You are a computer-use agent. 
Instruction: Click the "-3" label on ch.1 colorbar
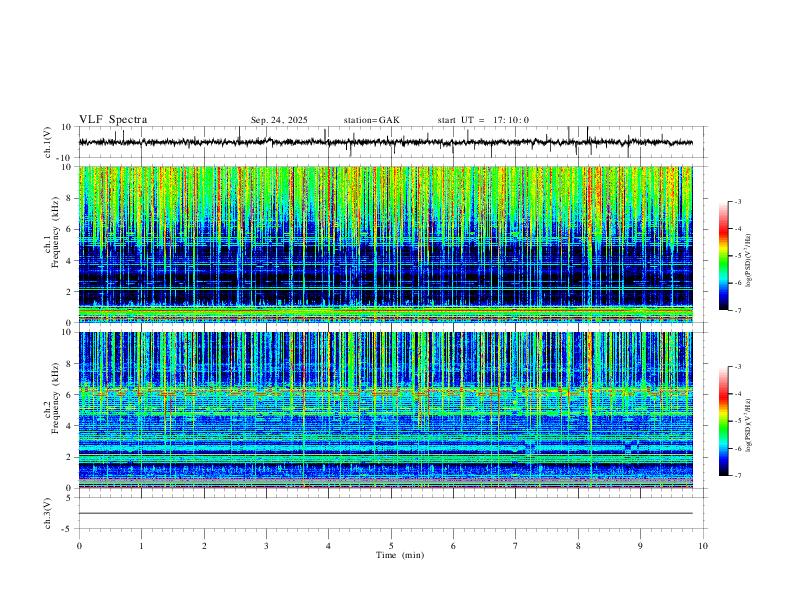[x=737, y=201]
